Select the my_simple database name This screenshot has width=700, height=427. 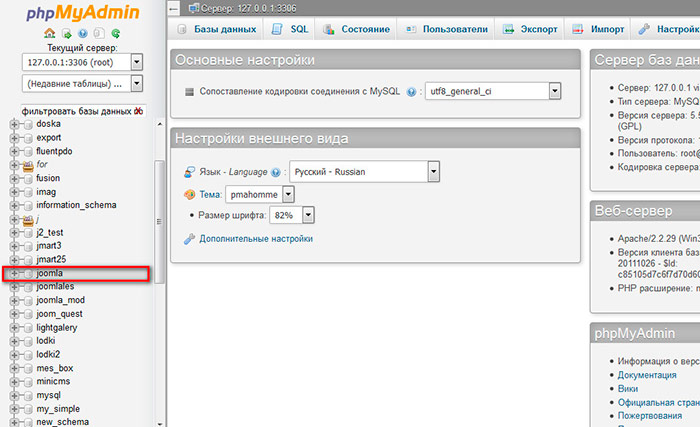click(x=58, y=409)
